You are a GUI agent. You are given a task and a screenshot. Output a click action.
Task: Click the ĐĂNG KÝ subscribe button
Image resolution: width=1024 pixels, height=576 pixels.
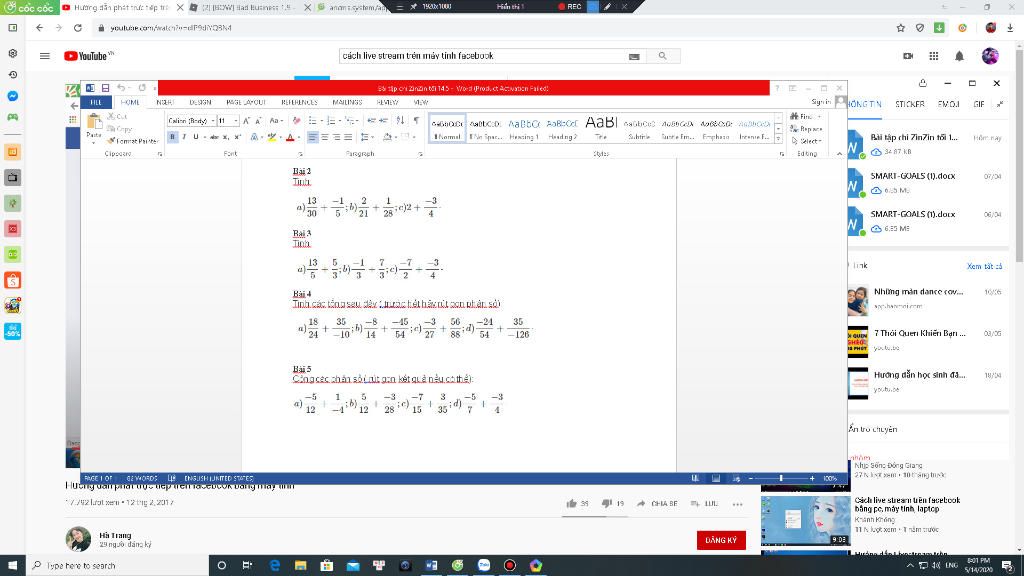721,540
